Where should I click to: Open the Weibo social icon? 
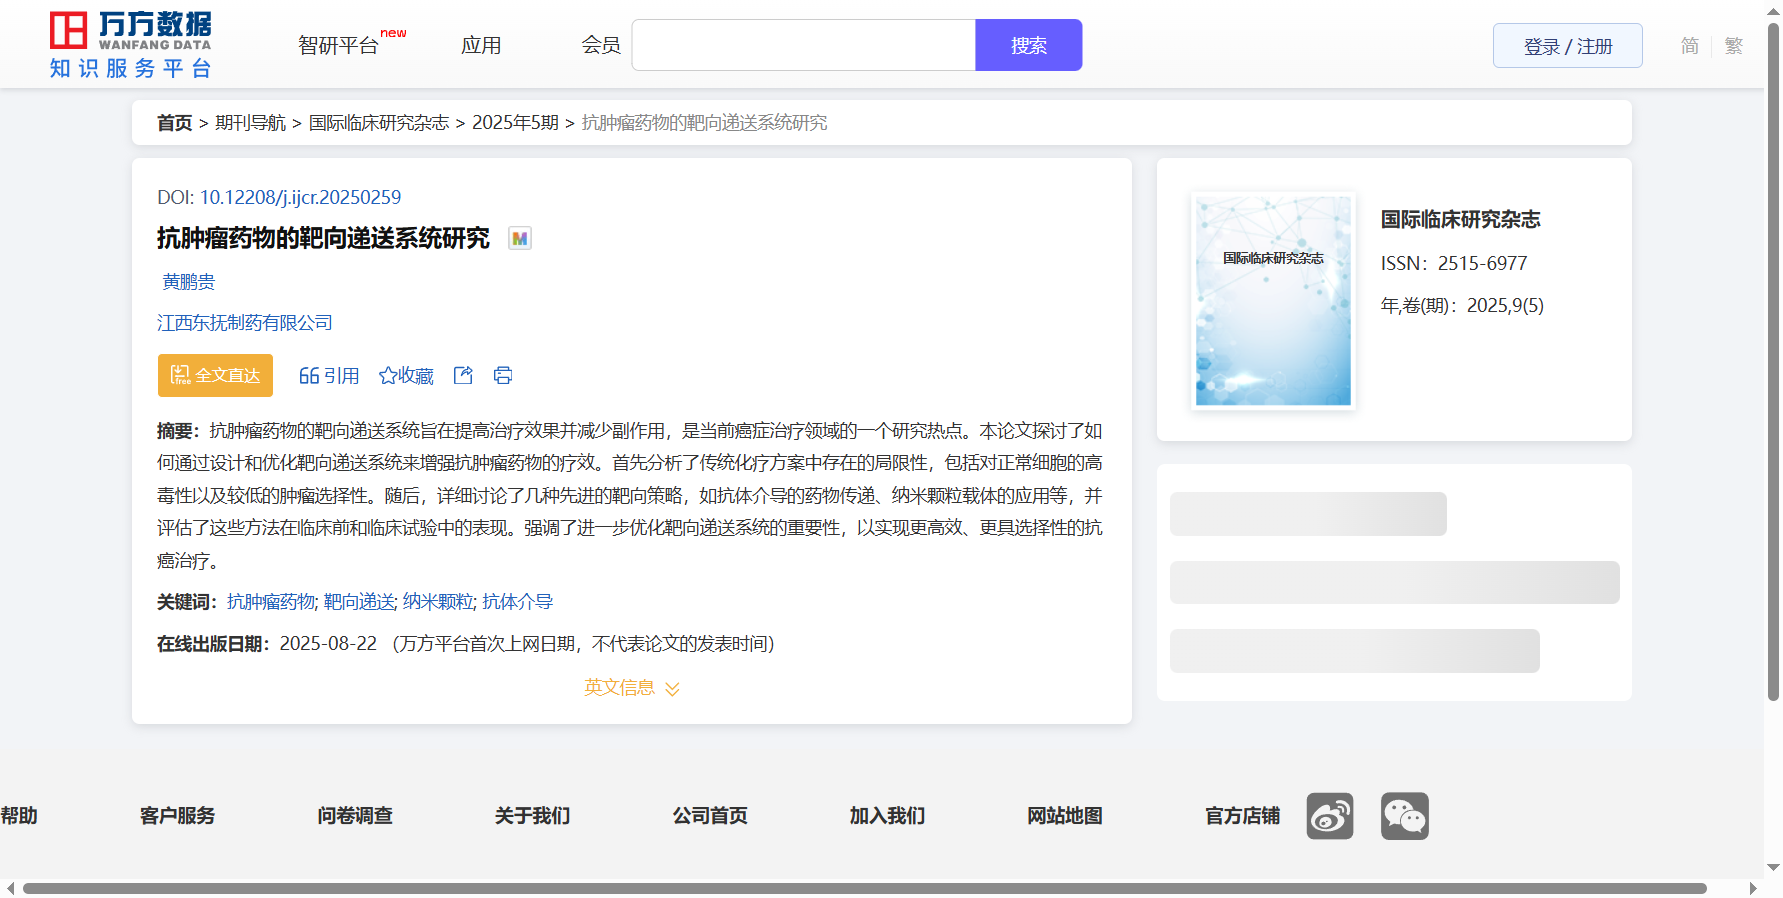tap(1329, 816)
